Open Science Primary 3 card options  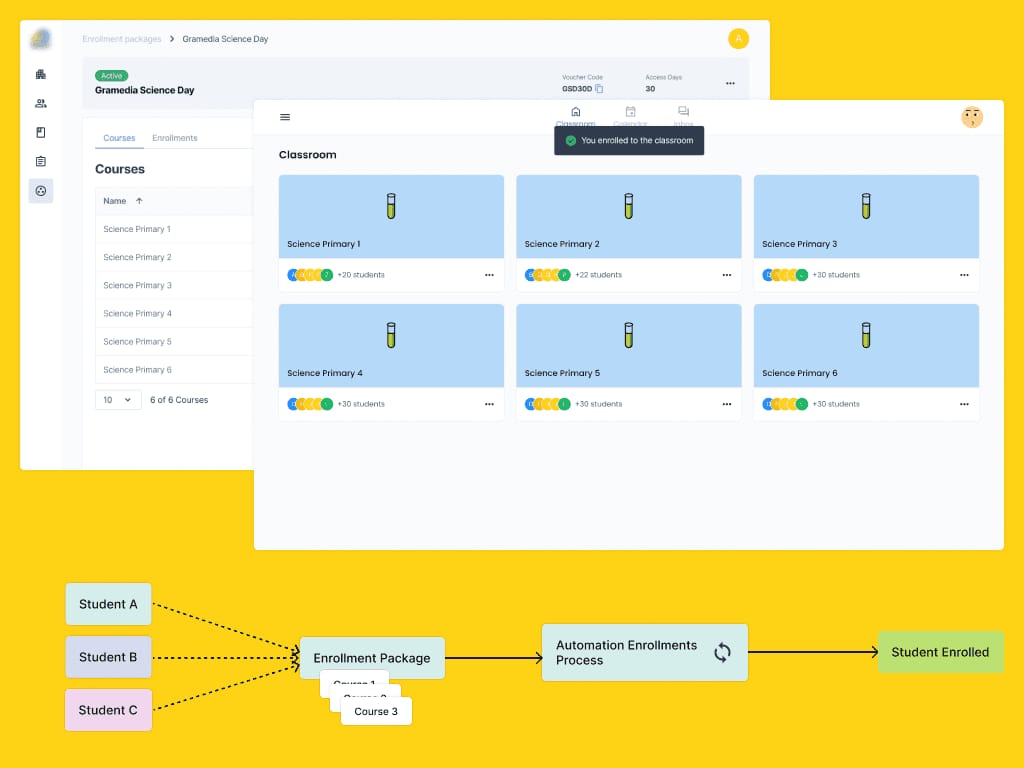coord(964,275)
